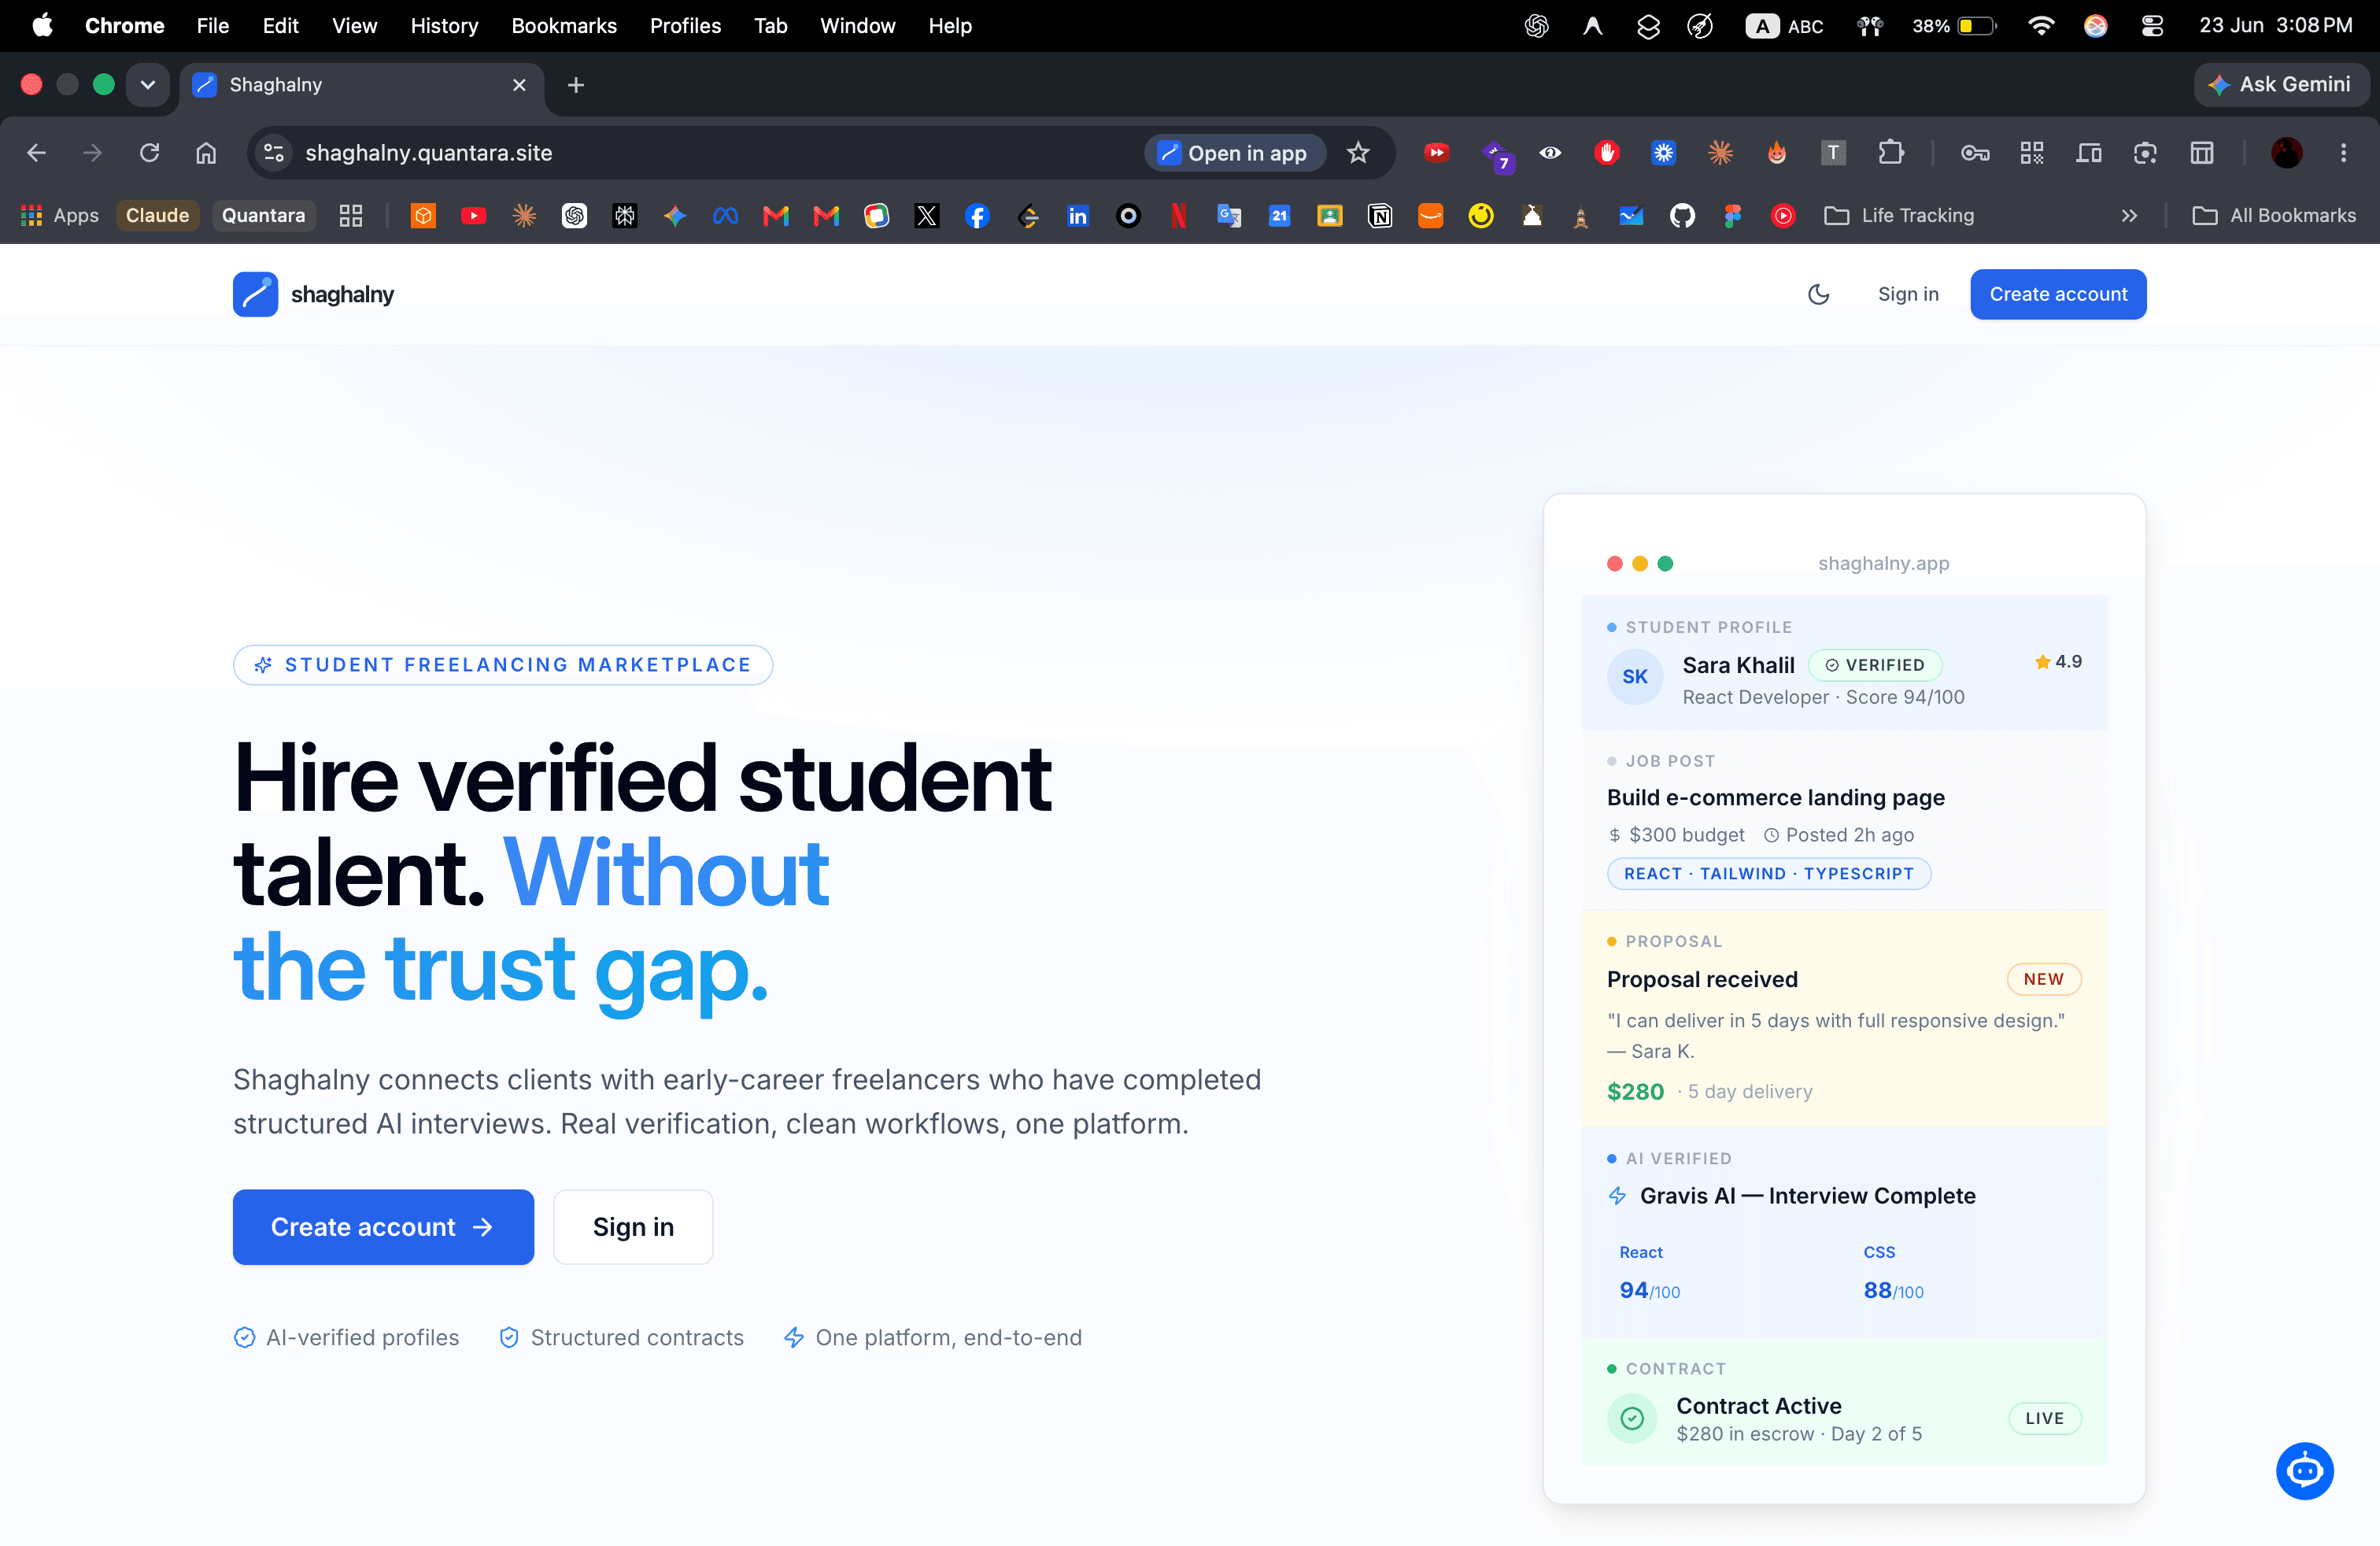
Task: Click the T text extension icon
Action: pos(1833,153)
